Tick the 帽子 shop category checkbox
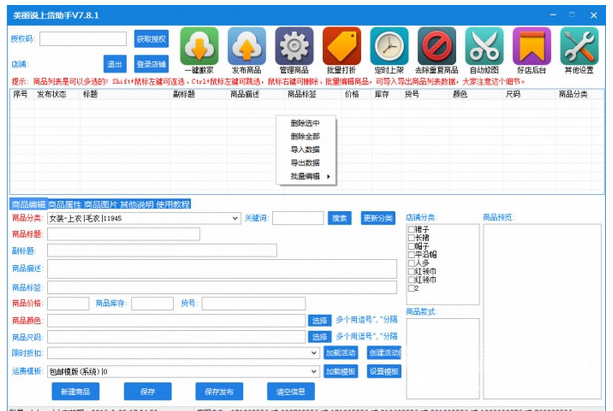Screen dimensions: 613x411 point(411,246)
